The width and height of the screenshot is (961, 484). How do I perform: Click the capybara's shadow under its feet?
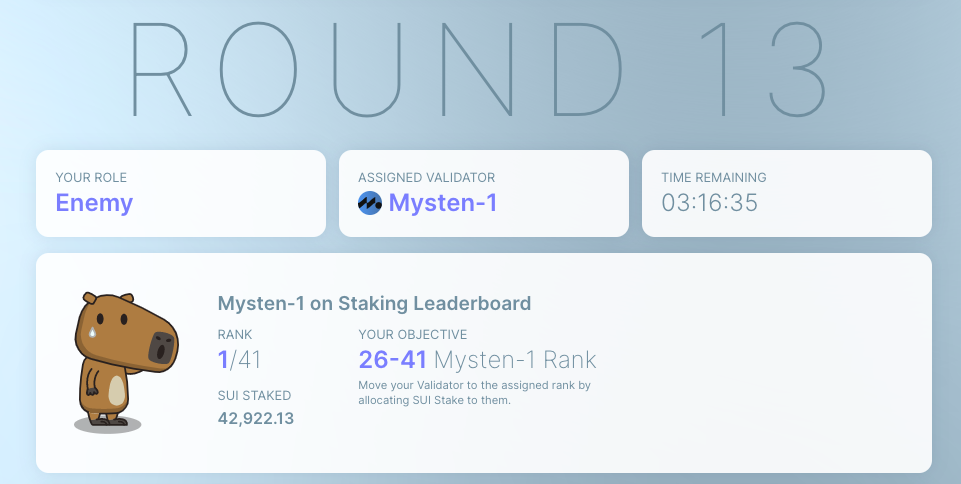pyautogui.click(x=108, y=425)
